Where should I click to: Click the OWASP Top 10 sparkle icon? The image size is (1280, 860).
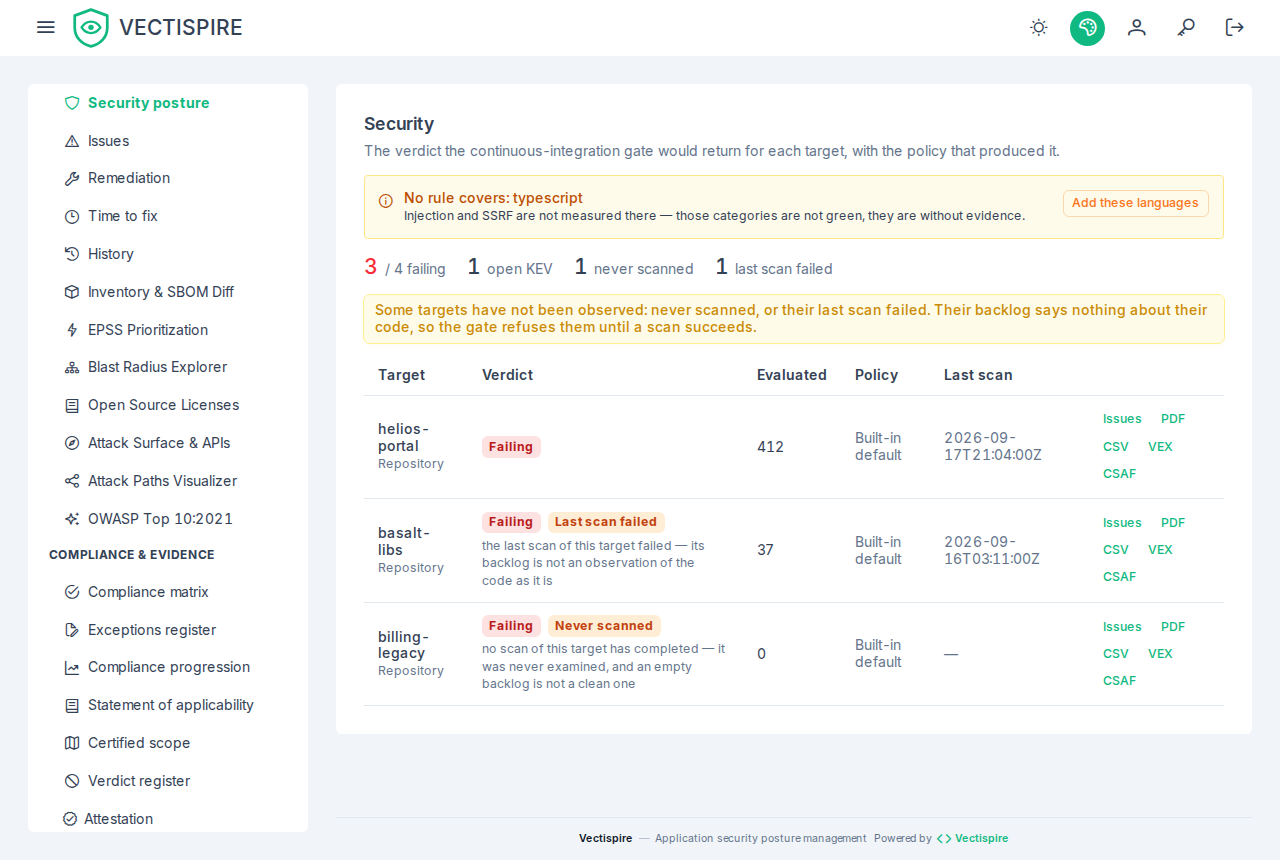tap(72, 519)
